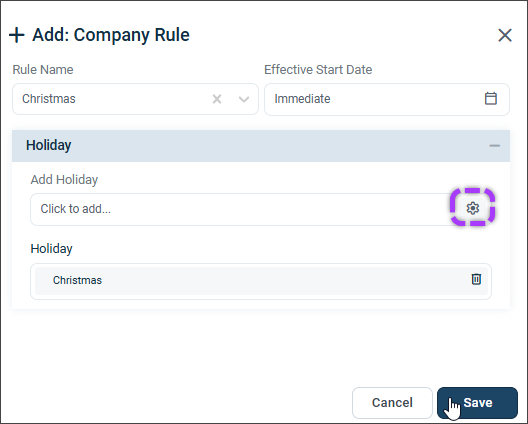Click the Holiday section header bar
The height and width of the screenshot is (424, 528).
261,145
